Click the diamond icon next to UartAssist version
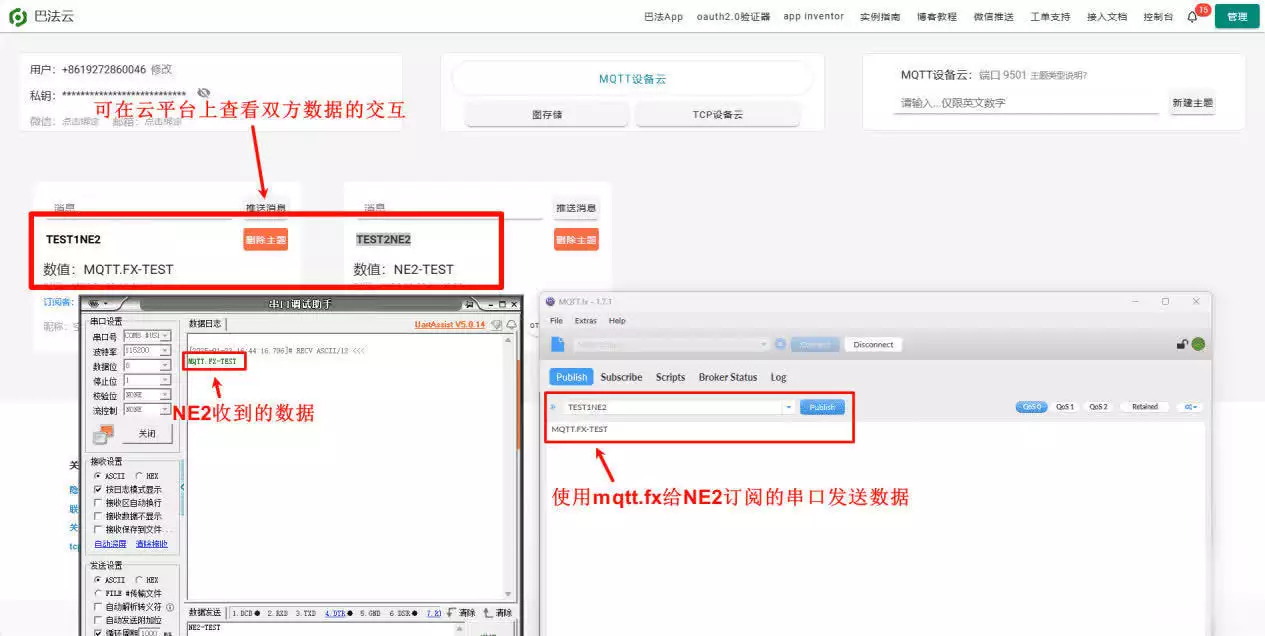The image size is (1265, 636). tap(496, 325)
